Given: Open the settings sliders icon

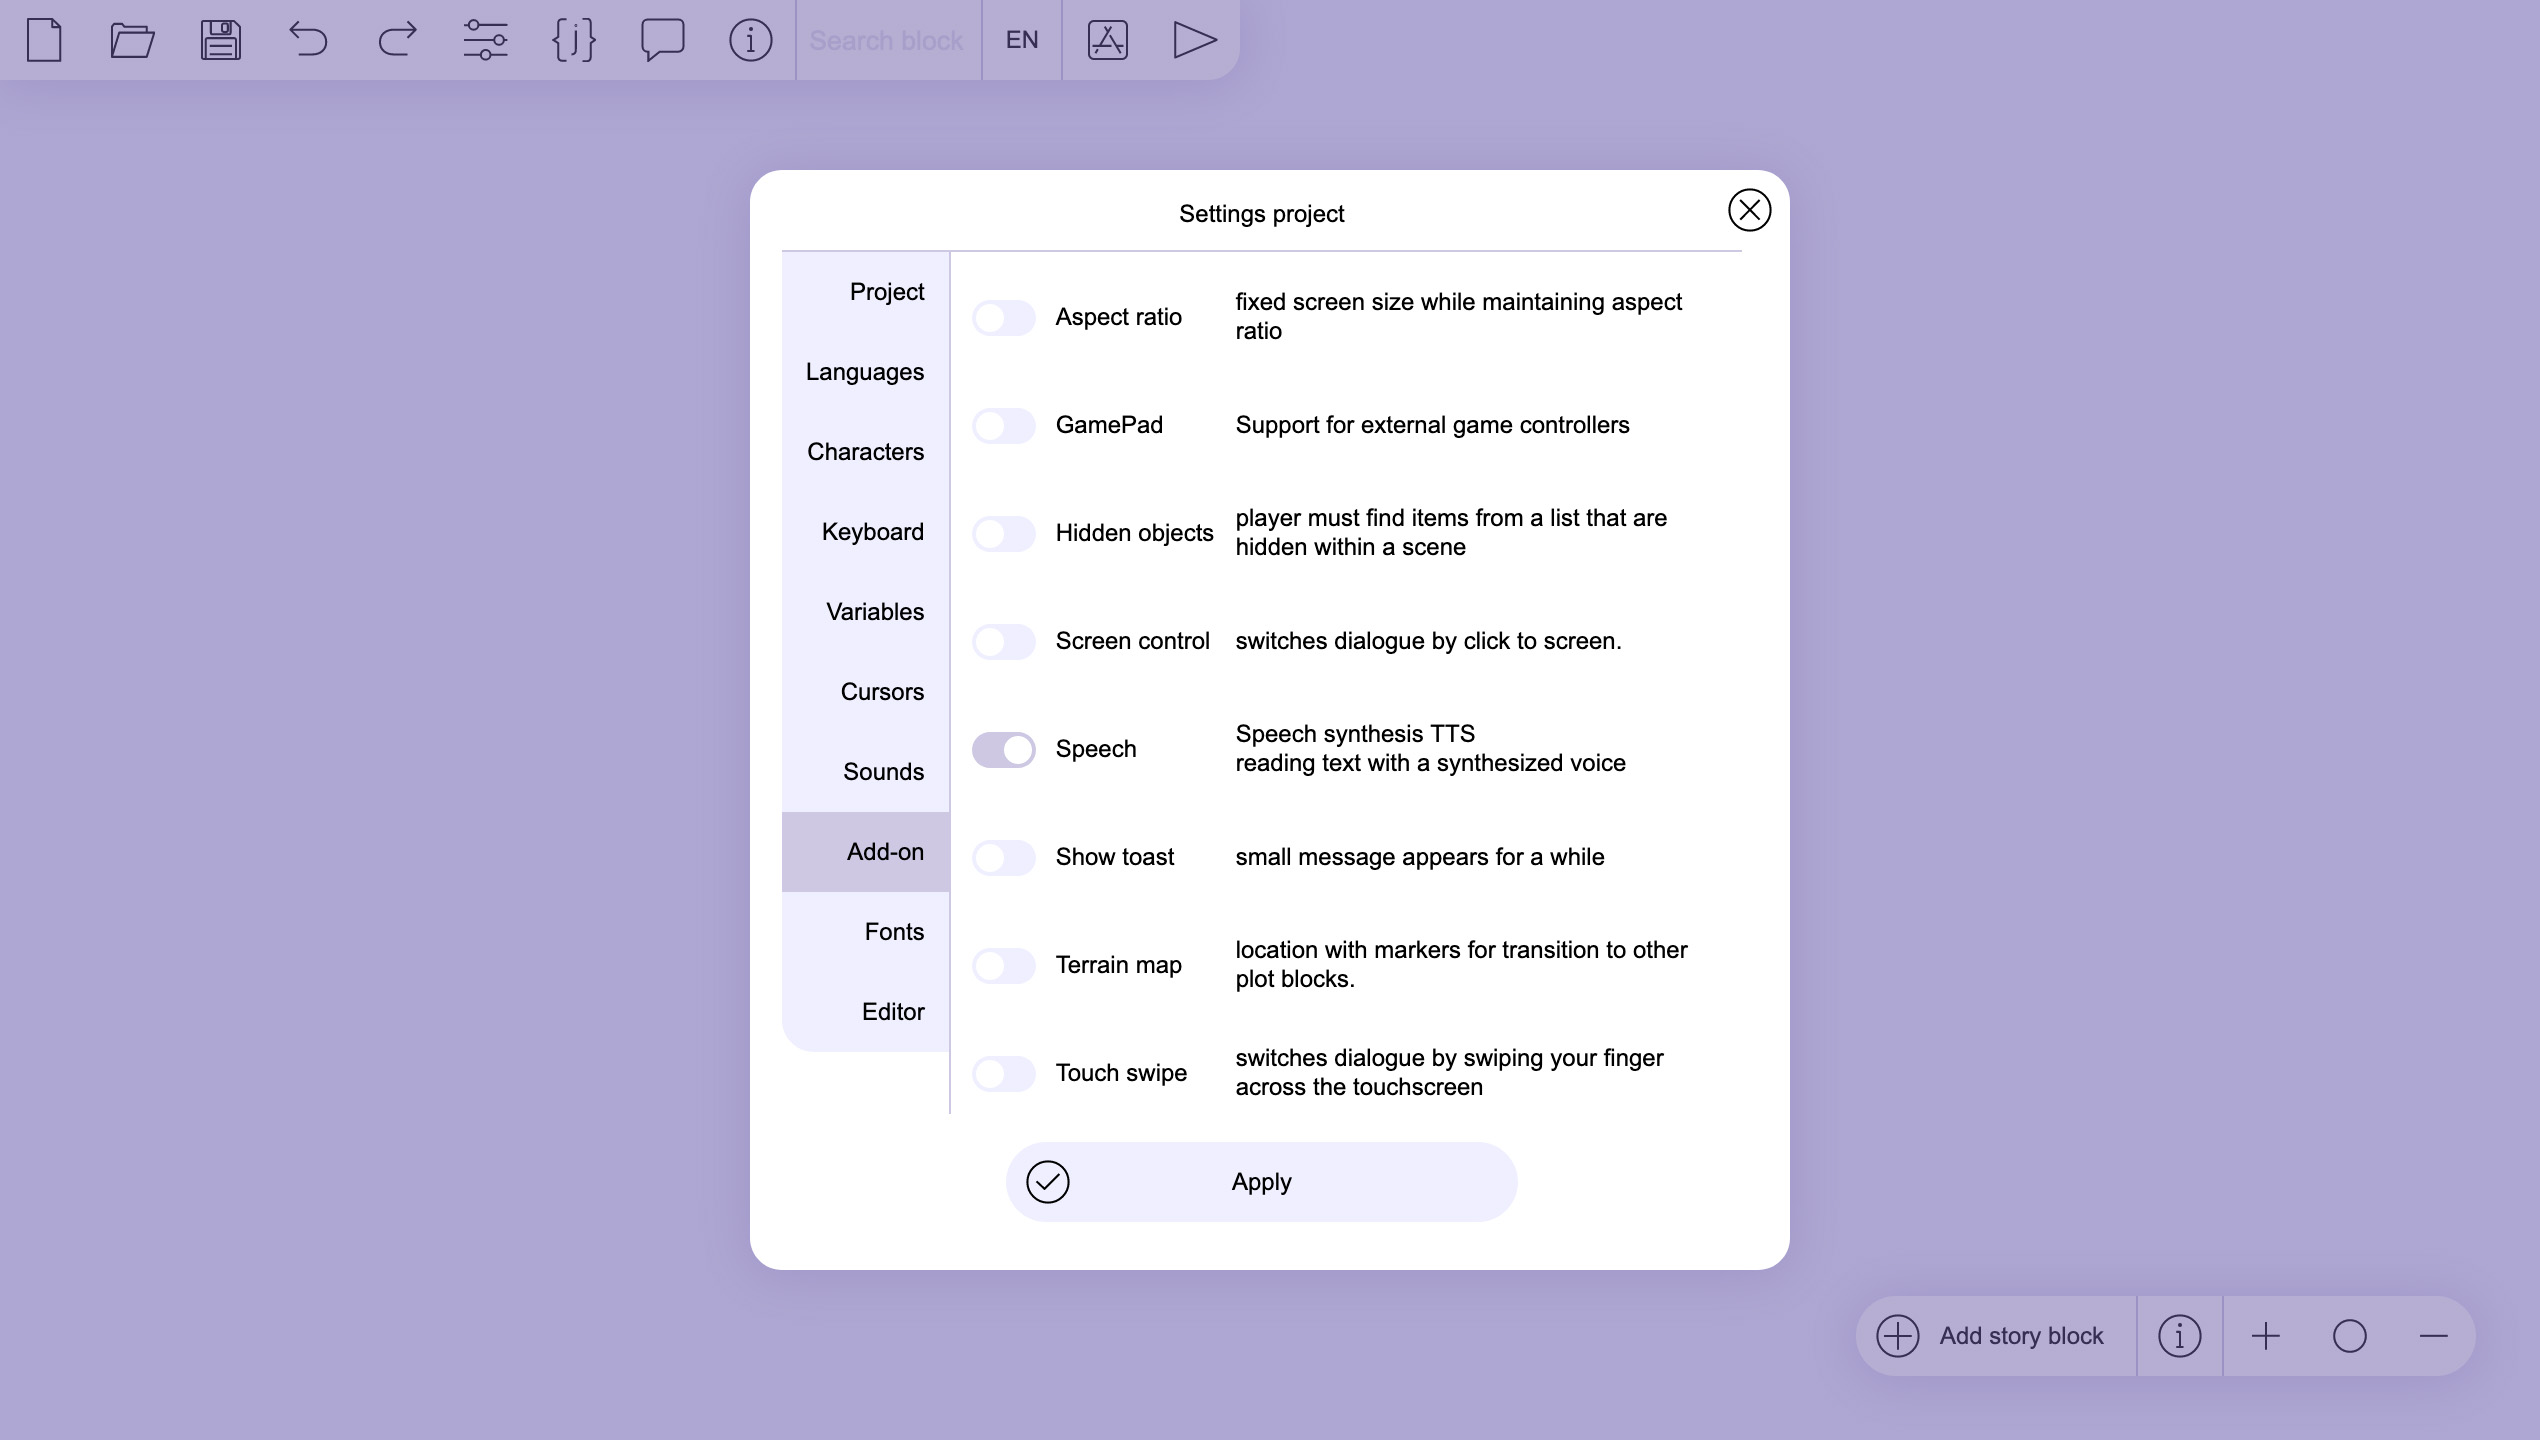Looking at the screenshot, I should (x=485, y=40).
